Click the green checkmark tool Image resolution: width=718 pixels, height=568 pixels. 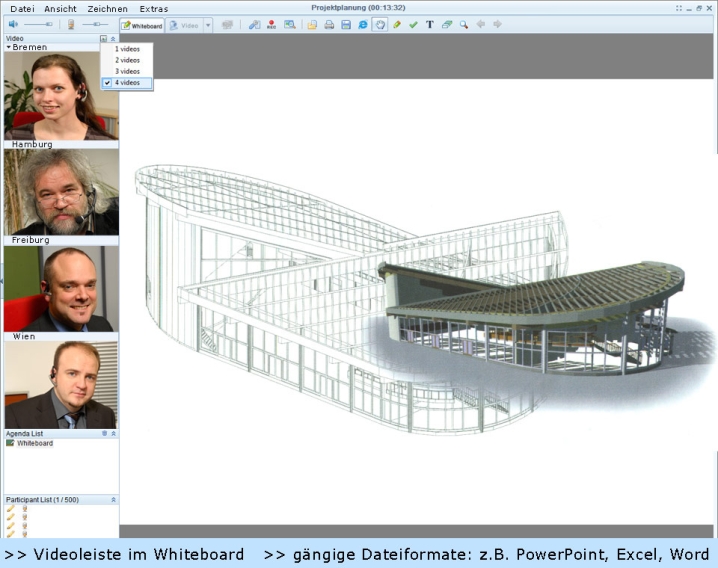point(413,25)
